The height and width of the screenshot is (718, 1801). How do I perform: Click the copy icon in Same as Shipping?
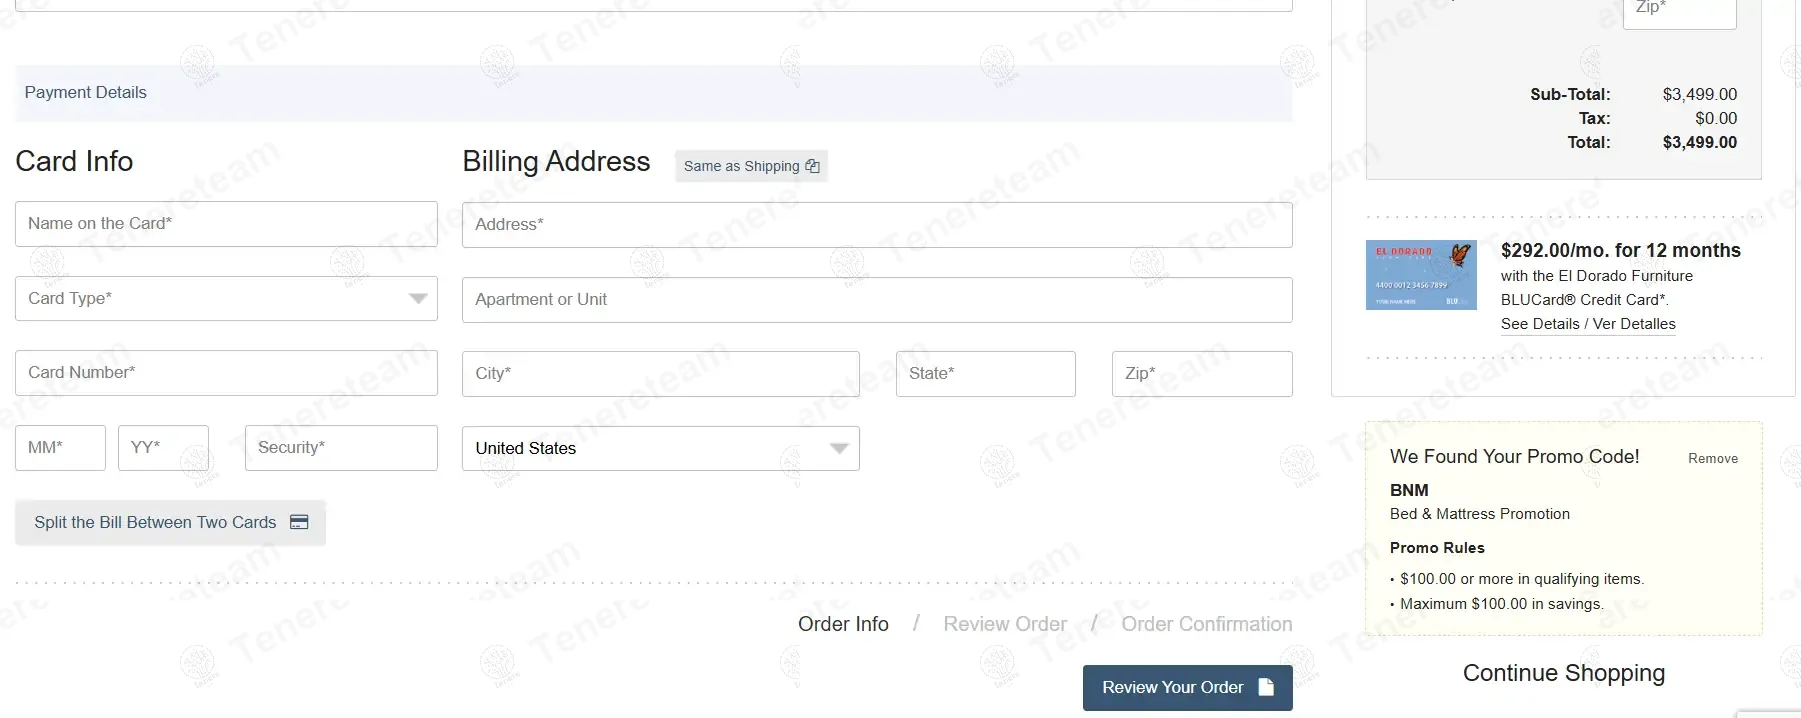coord(812,166)
